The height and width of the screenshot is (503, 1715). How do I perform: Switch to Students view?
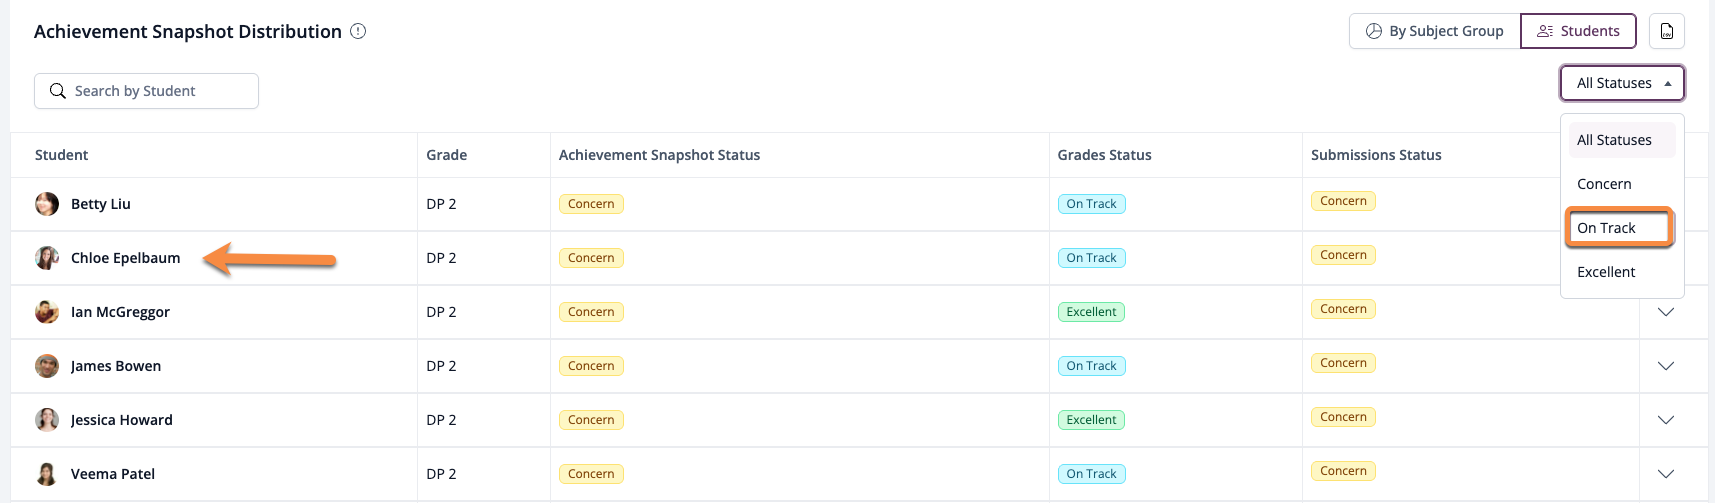tap(1578, 31)
